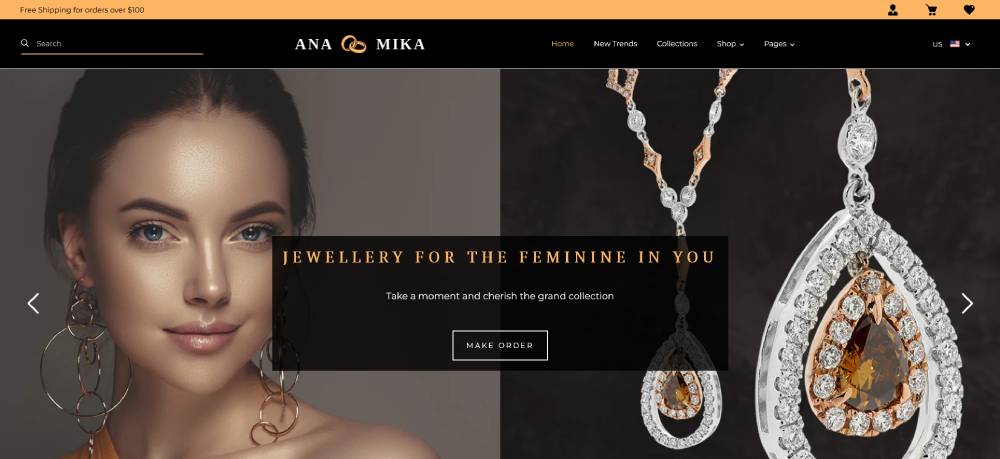Click the US flag icon
Screen dimensions: 1000x459
pyautogui.click(x=955, y=44)
